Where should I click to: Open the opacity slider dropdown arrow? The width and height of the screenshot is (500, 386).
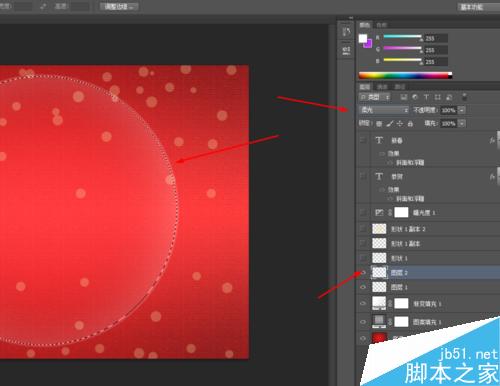[x=462, y=110]
